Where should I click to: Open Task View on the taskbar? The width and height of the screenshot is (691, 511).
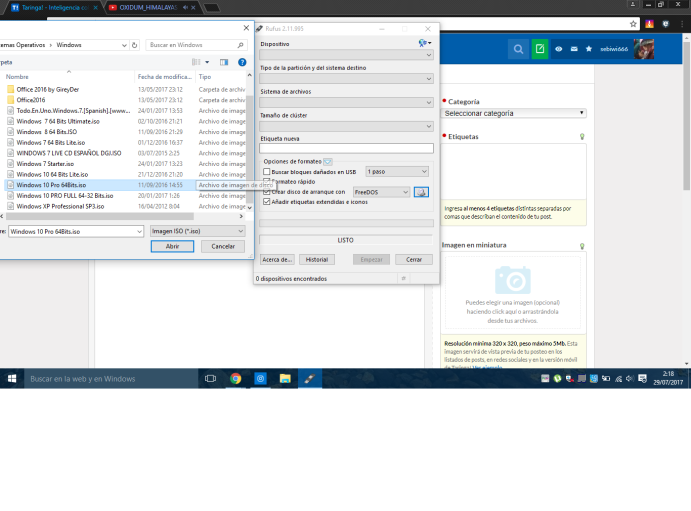coord(211,378)
